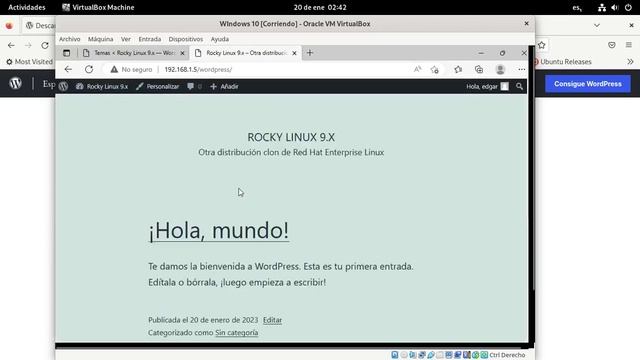Image resolution: width=640 pixels, height=360 pixels.
Task: Open the 'Sin categoría' category link
Action: pyautogui.click(x=237, y=332)
